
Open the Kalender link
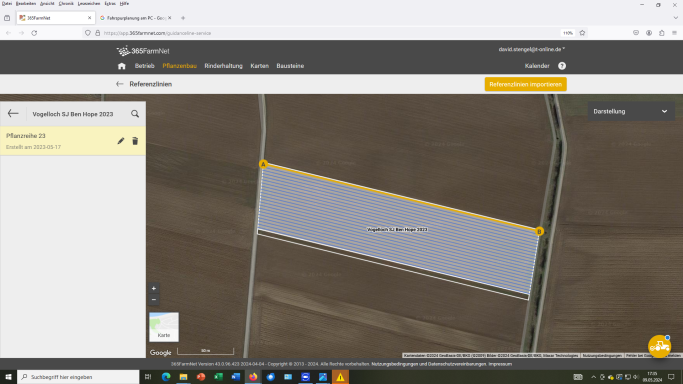point(537,66)
